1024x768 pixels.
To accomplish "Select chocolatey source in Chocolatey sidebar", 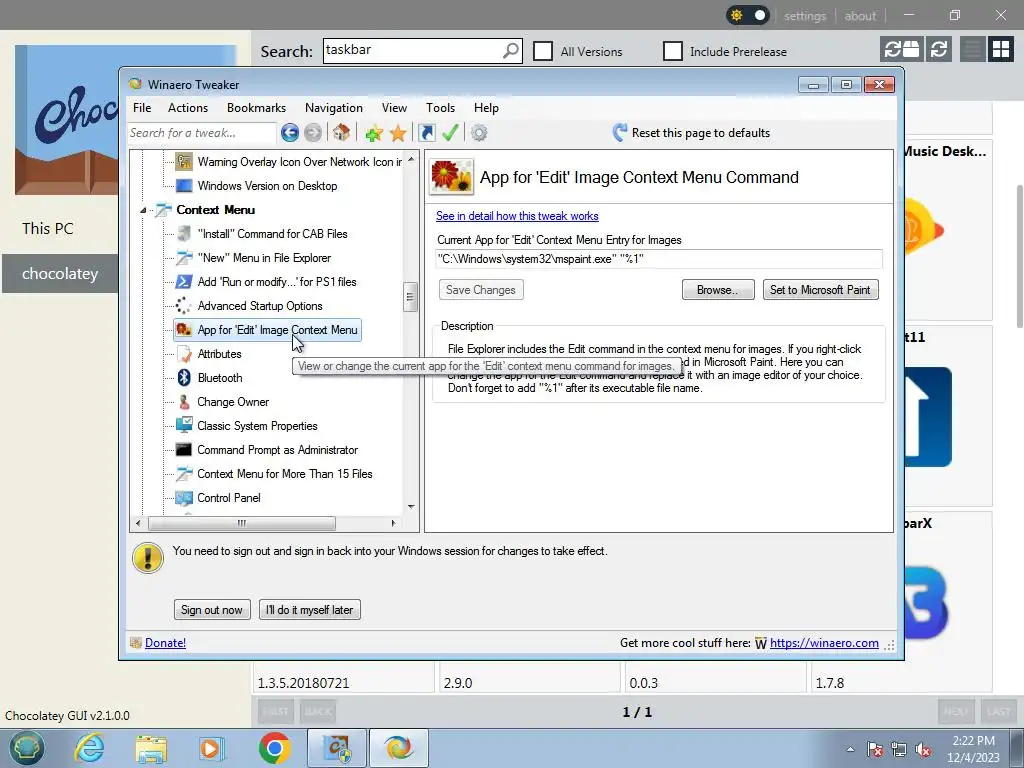I will pyautogui.click(x=60, y=274).
